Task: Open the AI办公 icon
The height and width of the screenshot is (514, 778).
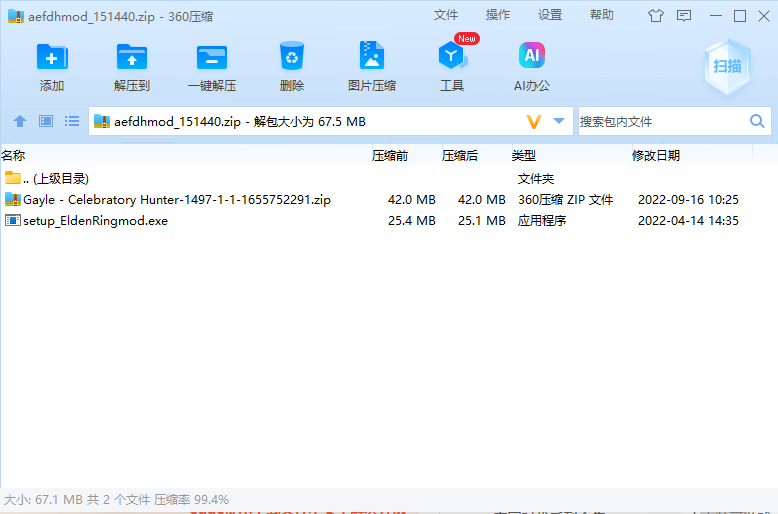Action: point(531,55)
